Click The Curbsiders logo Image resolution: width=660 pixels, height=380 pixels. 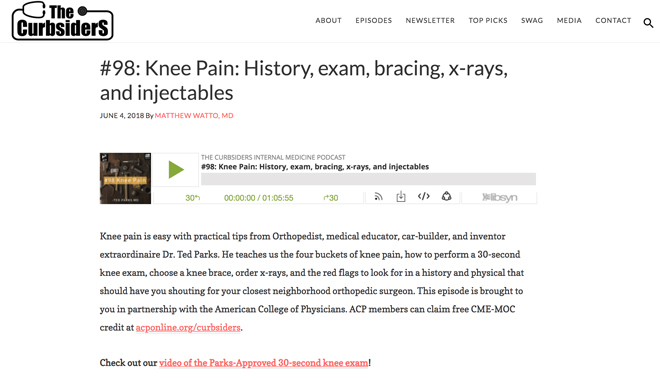pyautogui.click(x=63, y=21)
